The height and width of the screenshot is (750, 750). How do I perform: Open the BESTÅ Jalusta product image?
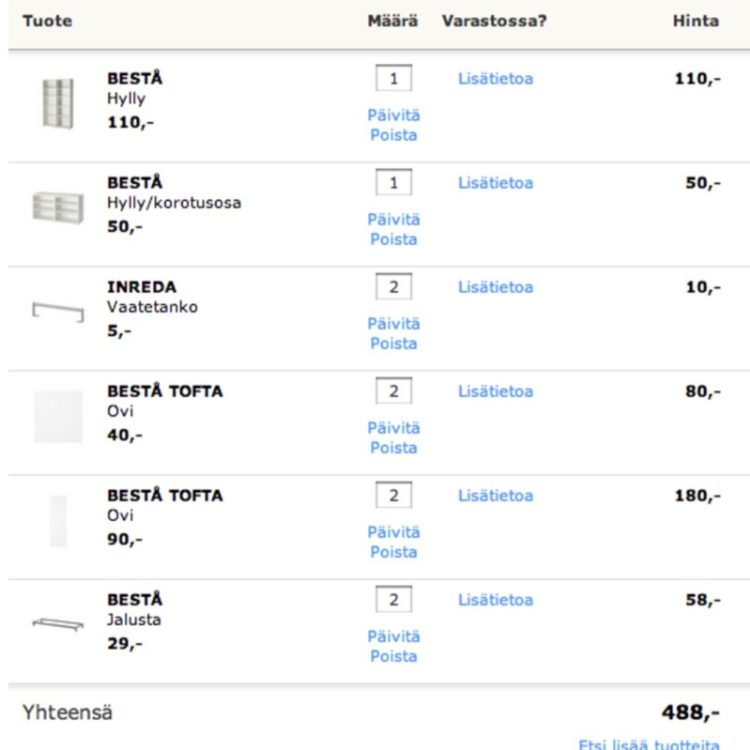point(58,624)
